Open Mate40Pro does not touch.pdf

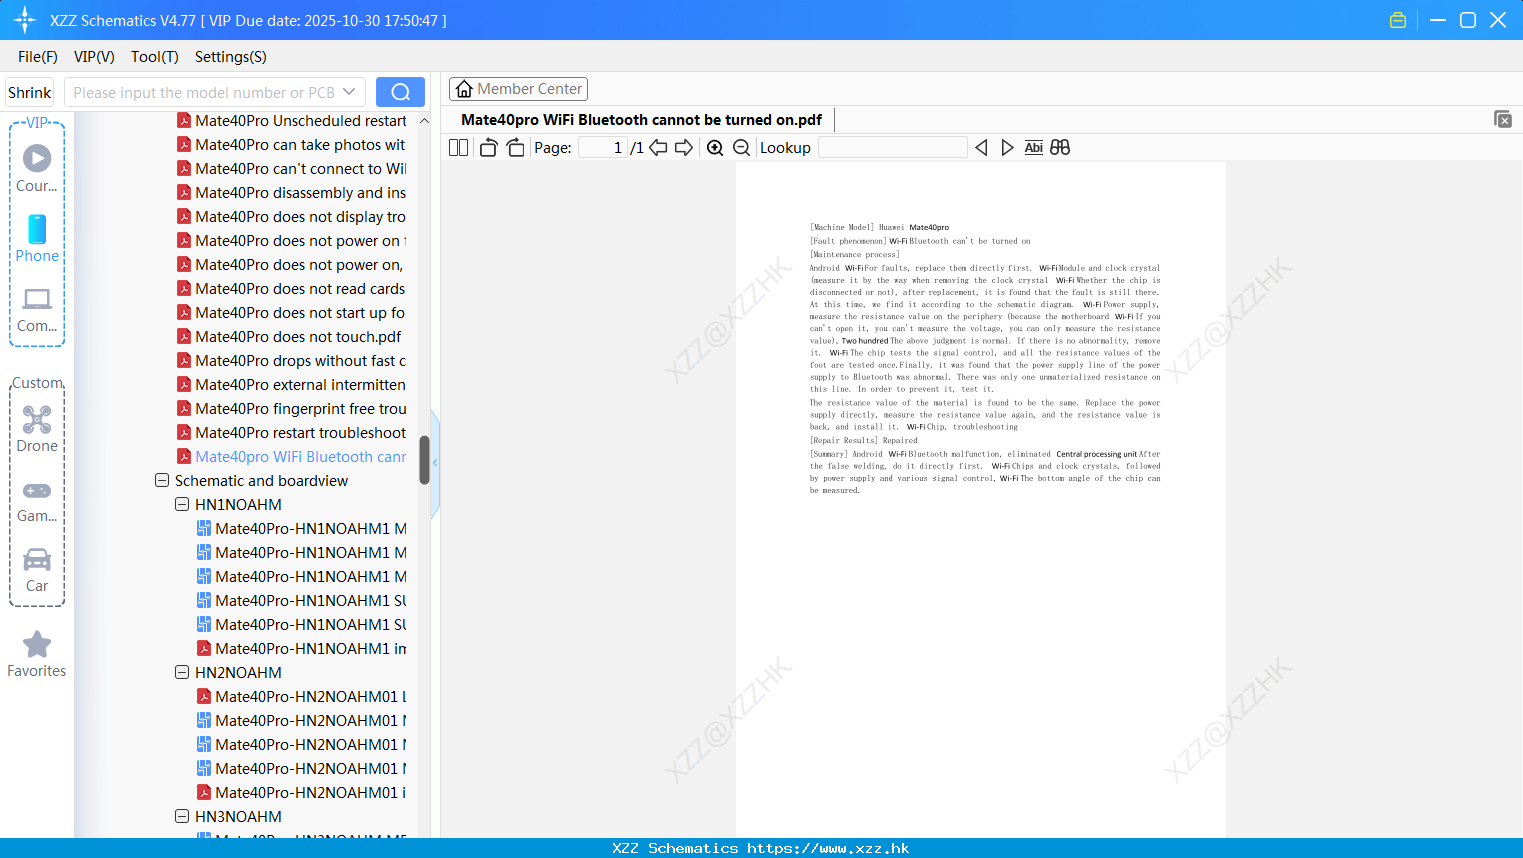(x=289, y=336)
